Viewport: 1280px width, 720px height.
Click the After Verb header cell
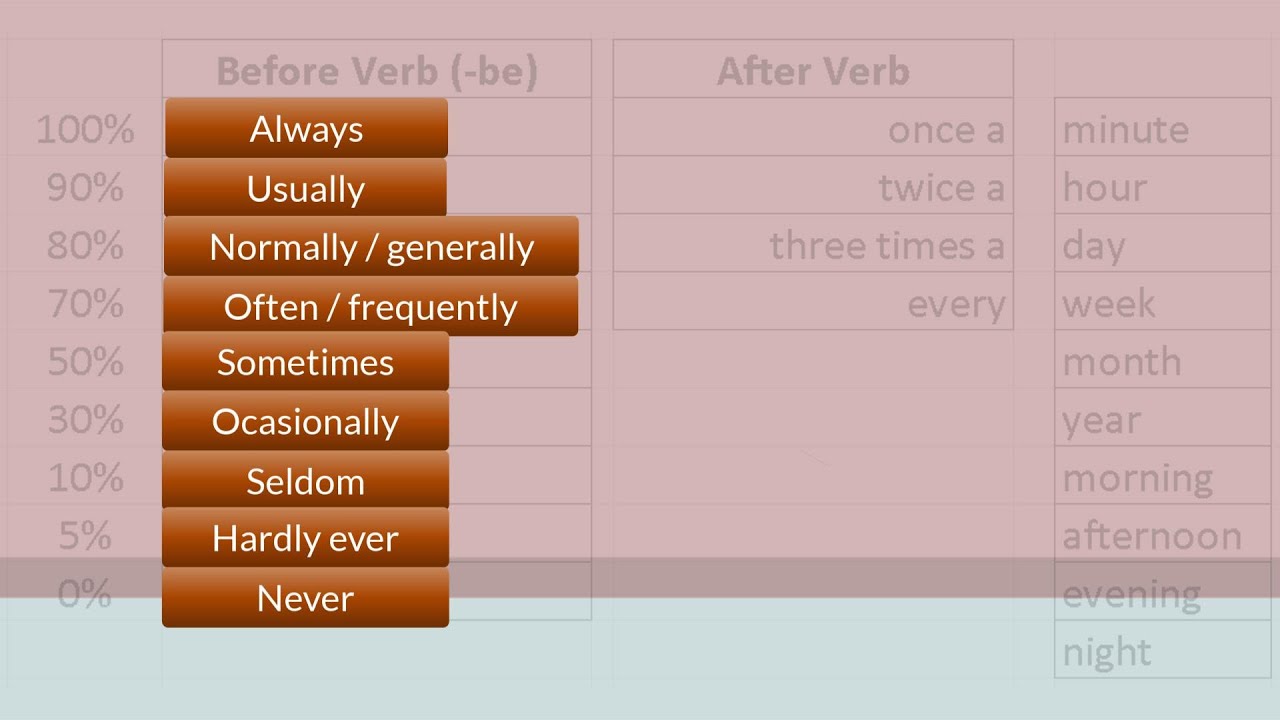point(813,69)
